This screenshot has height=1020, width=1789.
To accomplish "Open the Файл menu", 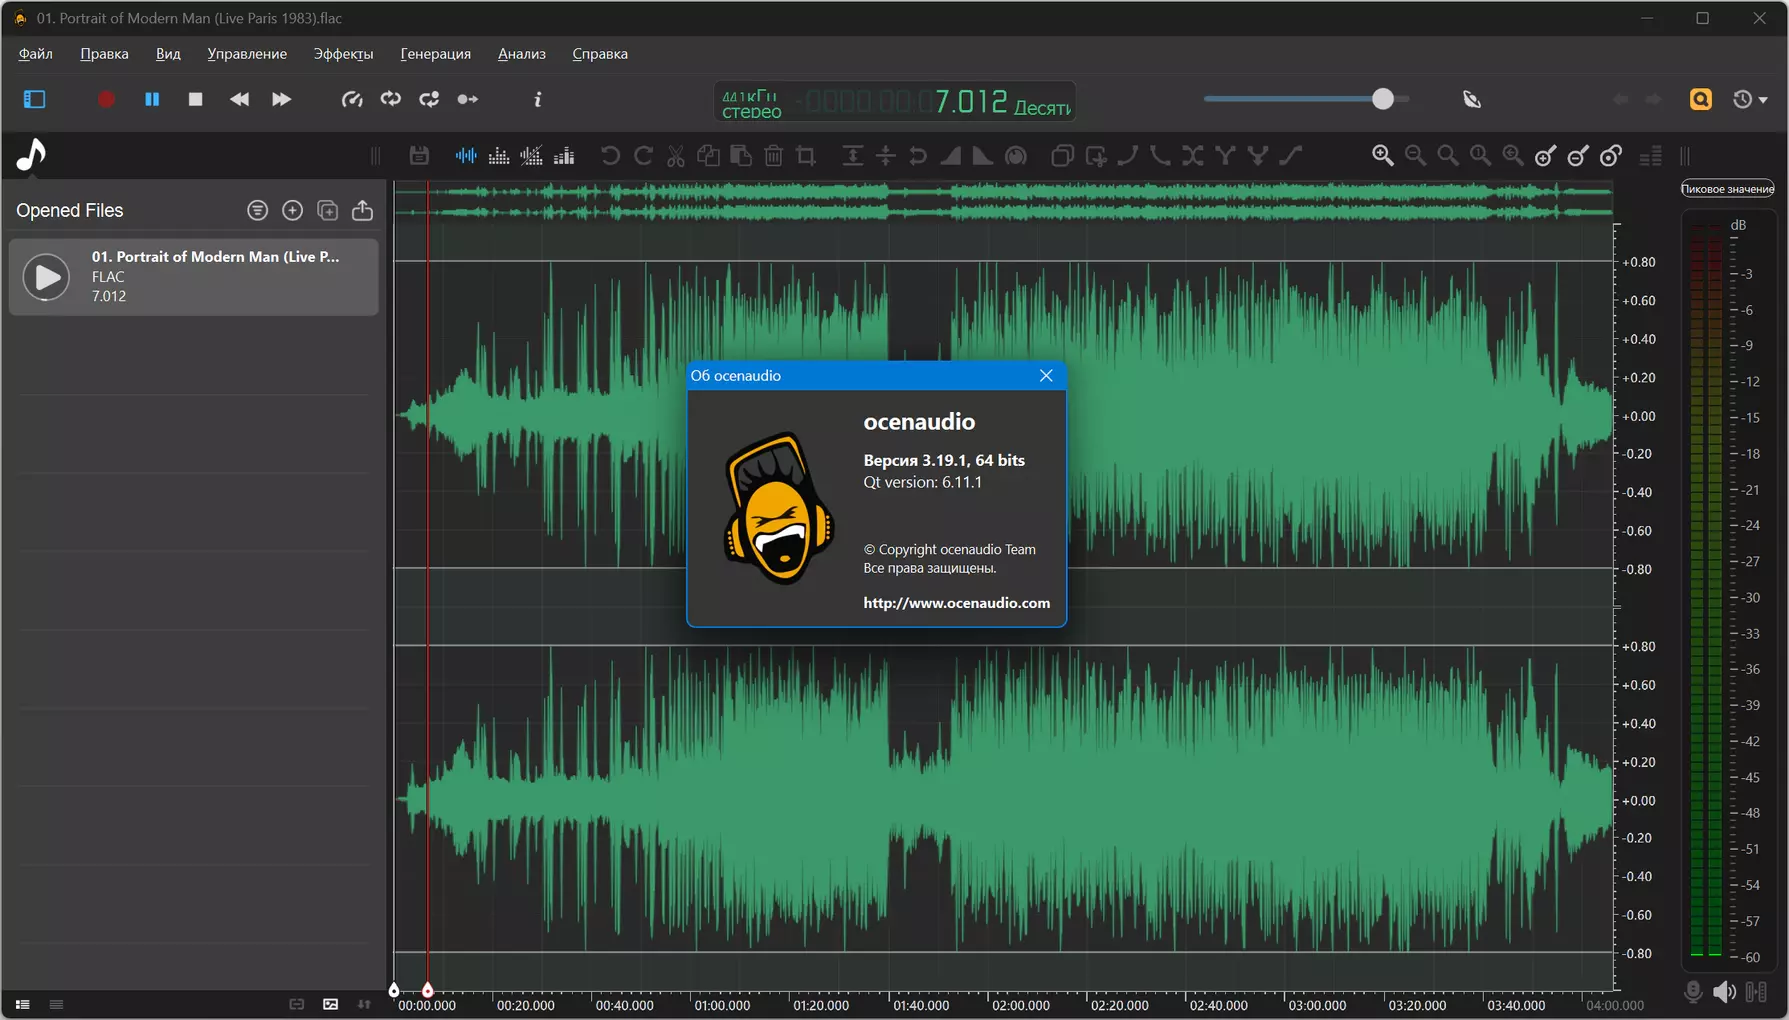I will 35,54.
